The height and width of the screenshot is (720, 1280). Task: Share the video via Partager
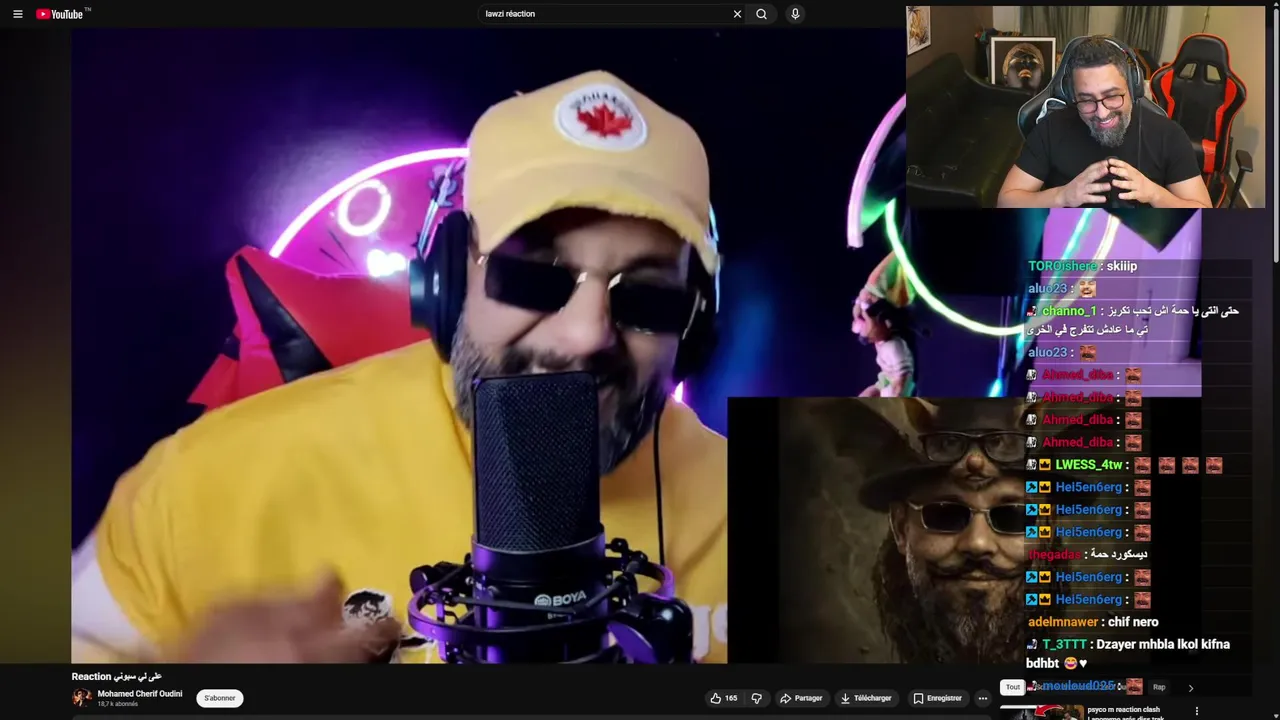click(x=801, y=698)
